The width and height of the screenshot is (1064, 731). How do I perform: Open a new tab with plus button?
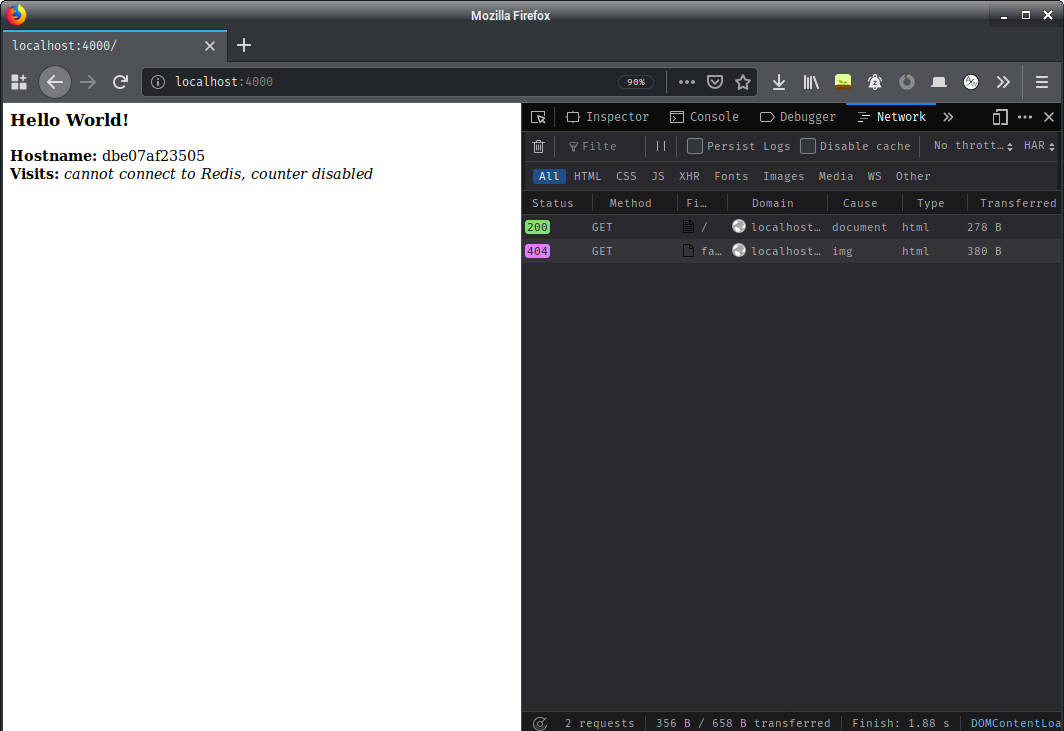click(244, 45)
